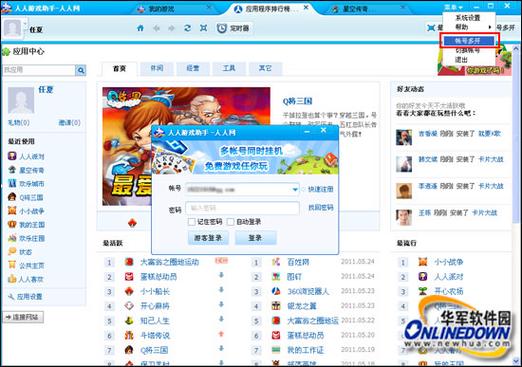
Task: Open 人人派对 icon in recently used list
Action: pyautogui.click(x=12, y=156)
